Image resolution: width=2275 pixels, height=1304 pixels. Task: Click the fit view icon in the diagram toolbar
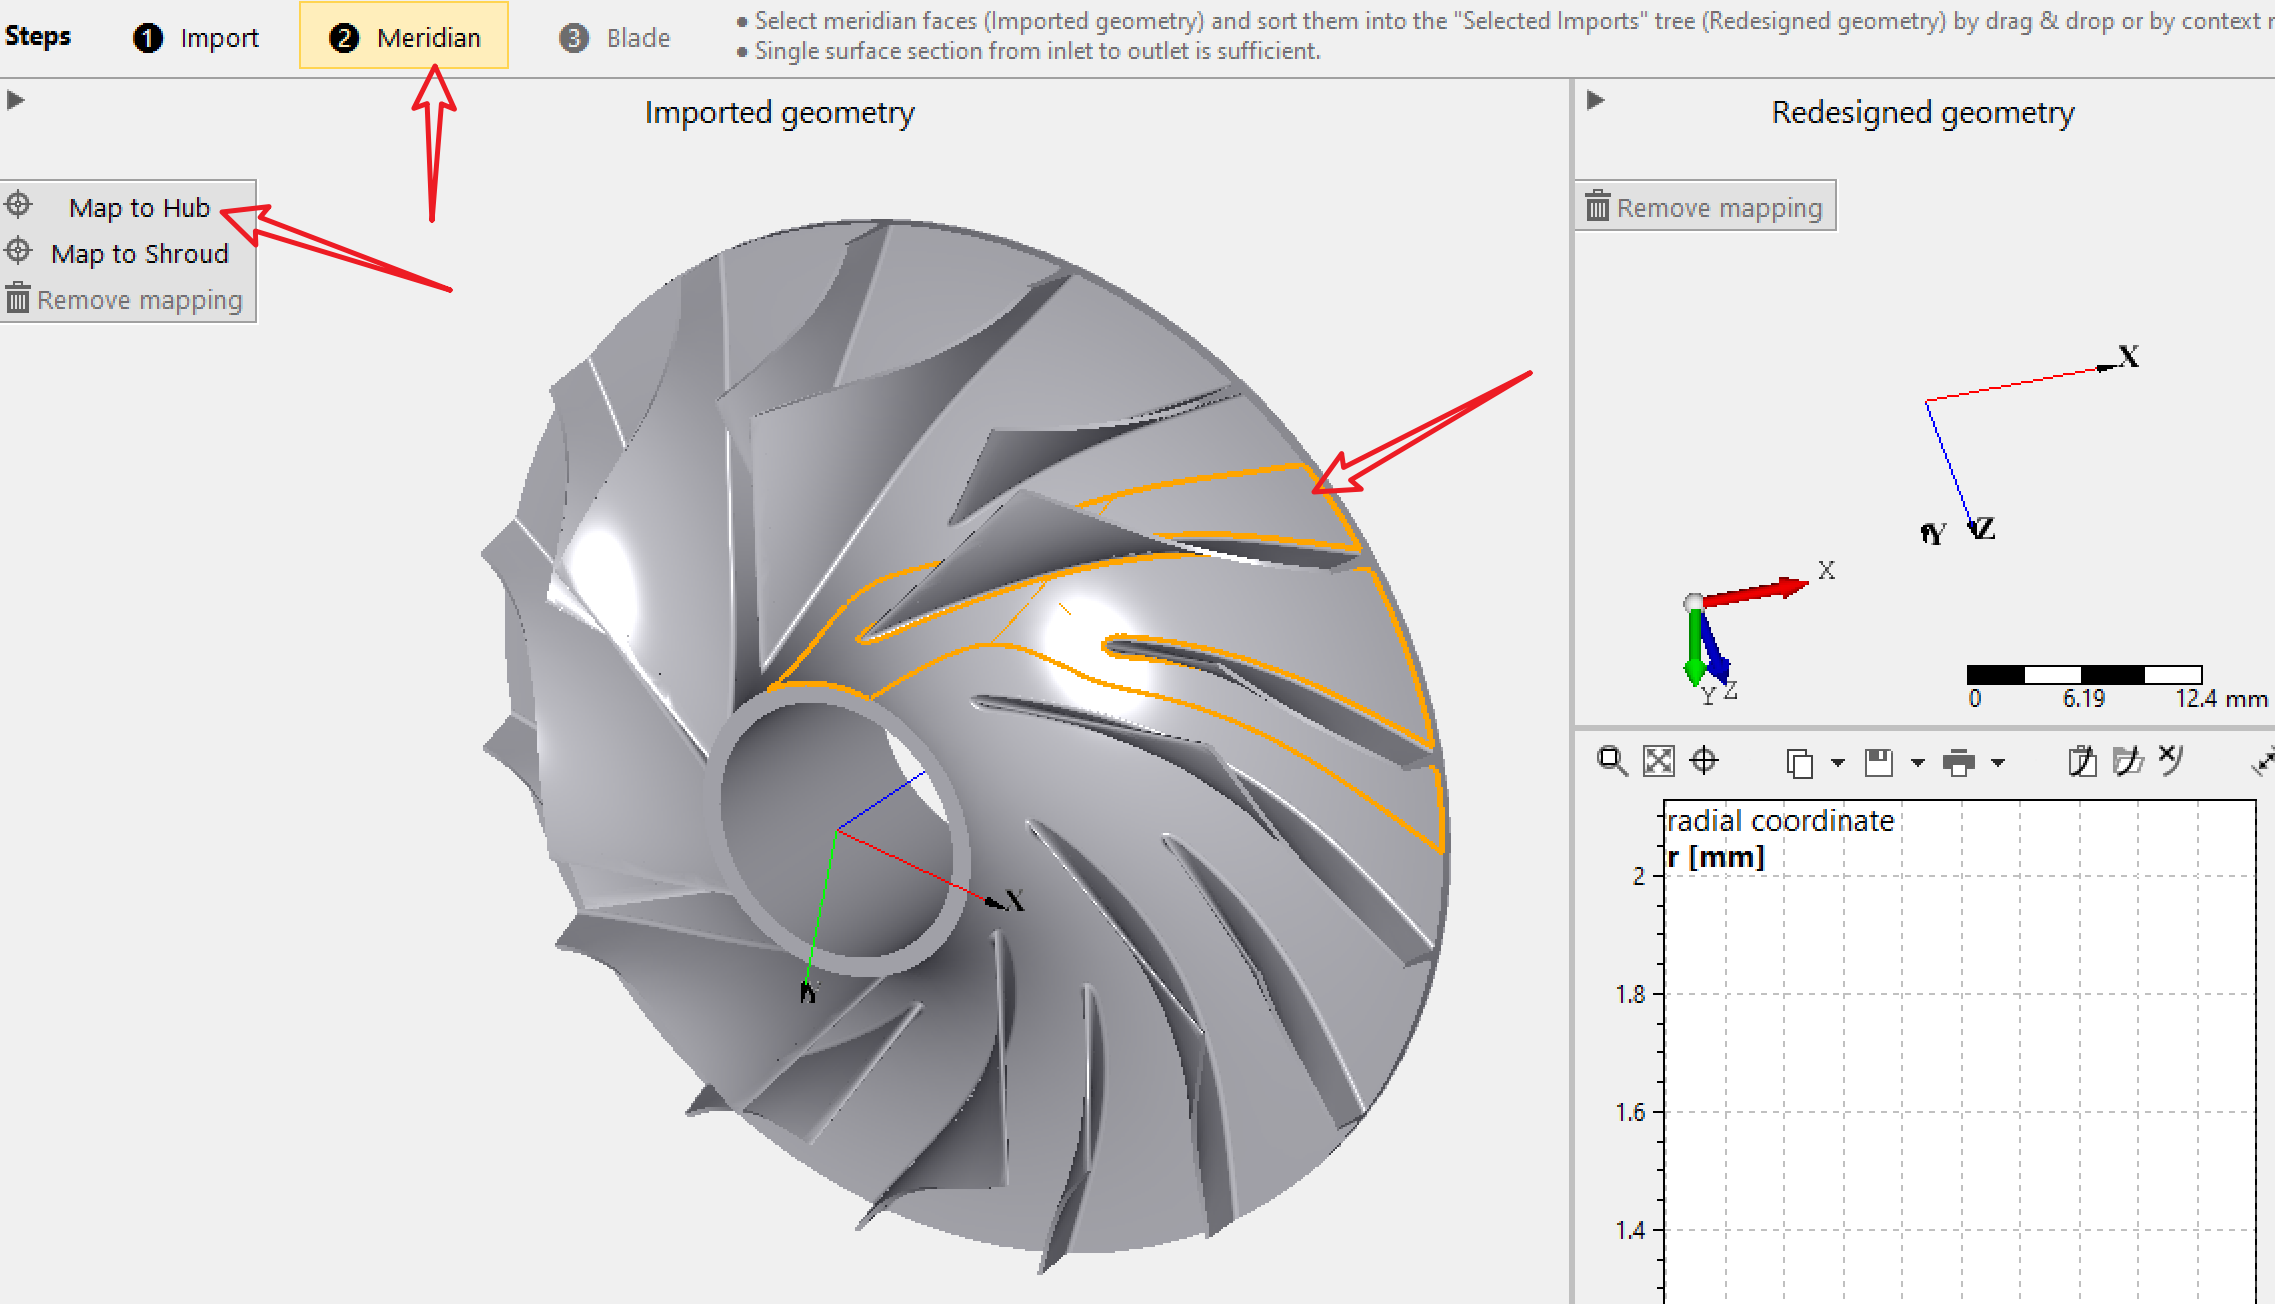(1658, 761)
